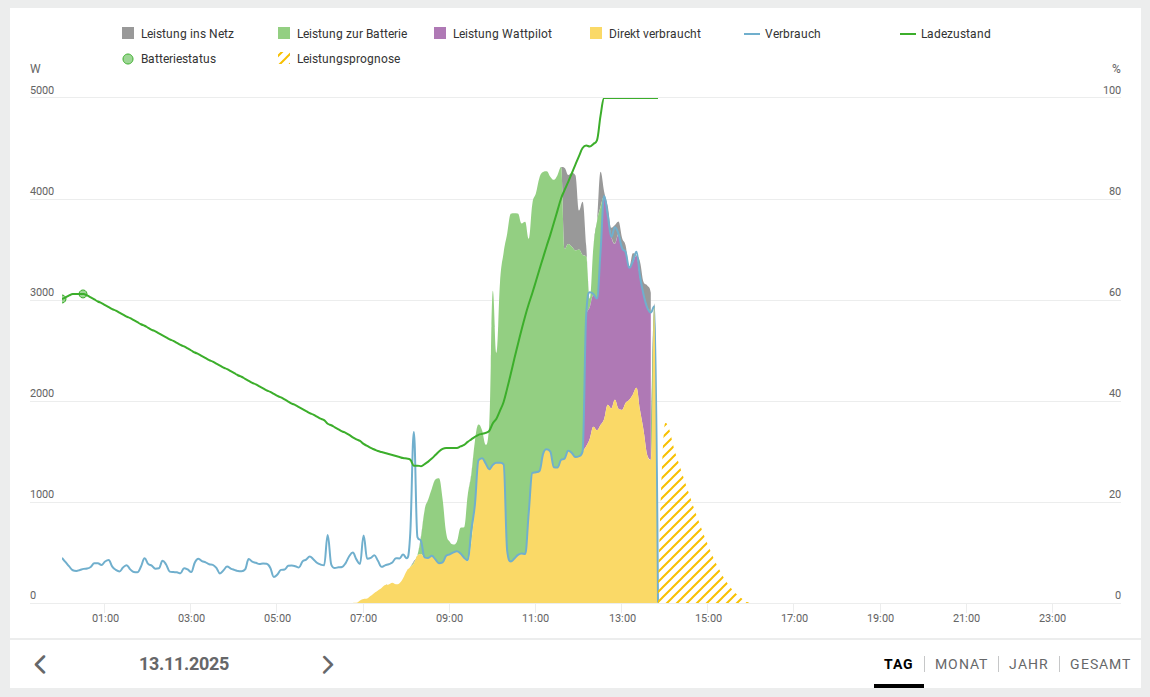This screenshot has width=1150, height=697.
Task: Hide the Leistung zur Batterie series label
Action: 351,34
